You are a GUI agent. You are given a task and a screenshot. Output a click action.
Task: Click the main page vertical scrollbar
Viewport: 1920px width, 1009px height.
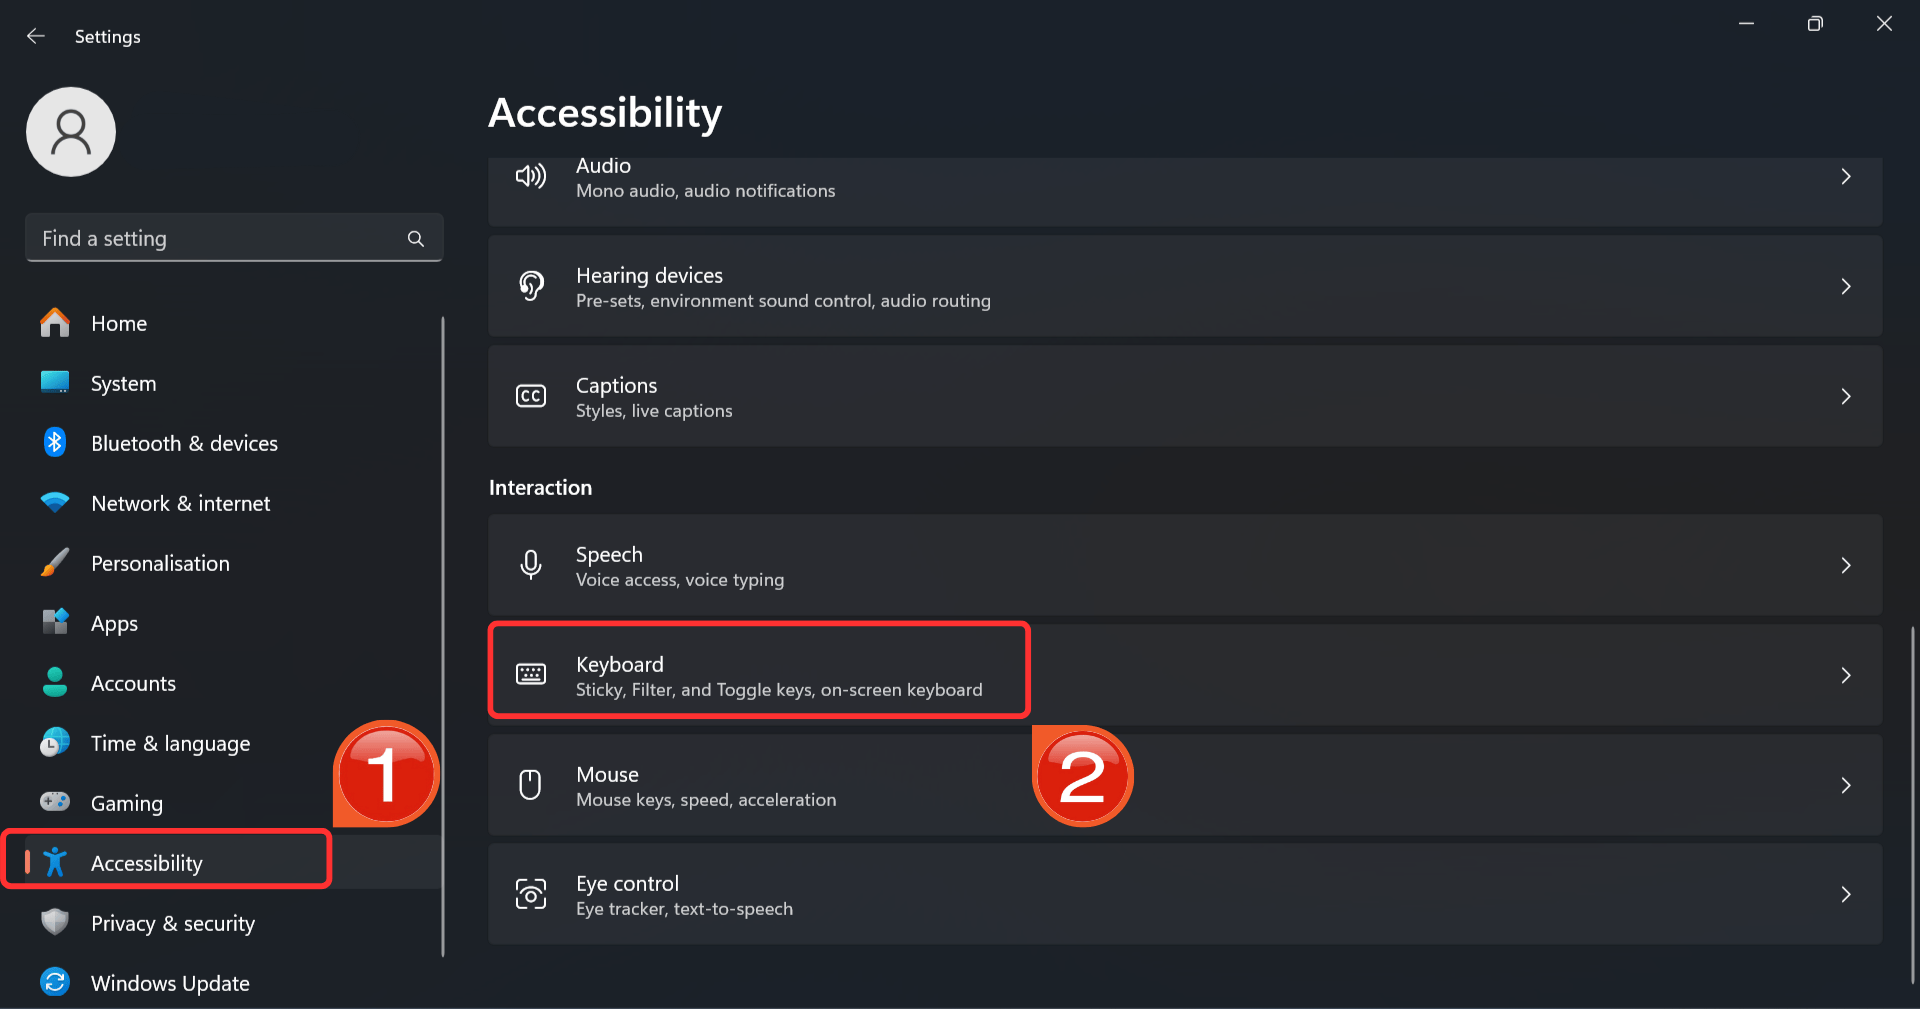[x=1913, y=800]
